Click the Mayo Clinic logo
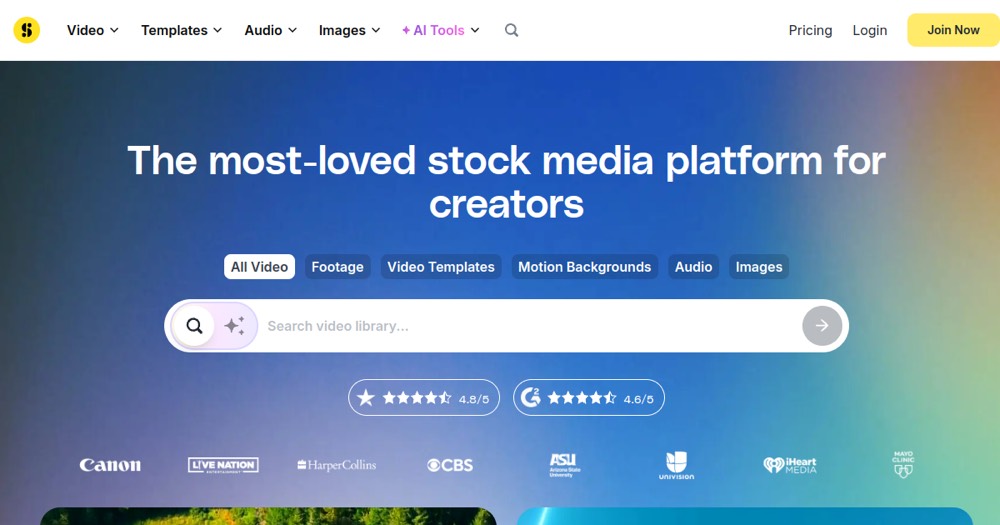1000x525 pixels. tap(903, 464)
